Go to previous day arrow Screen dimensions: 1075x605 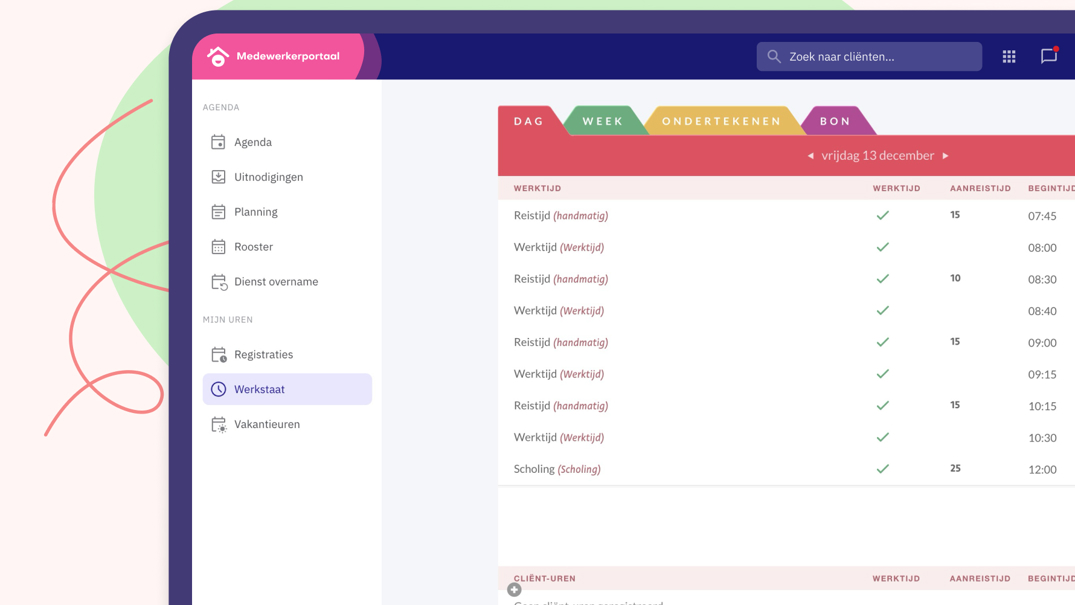[x=811, y=156]
